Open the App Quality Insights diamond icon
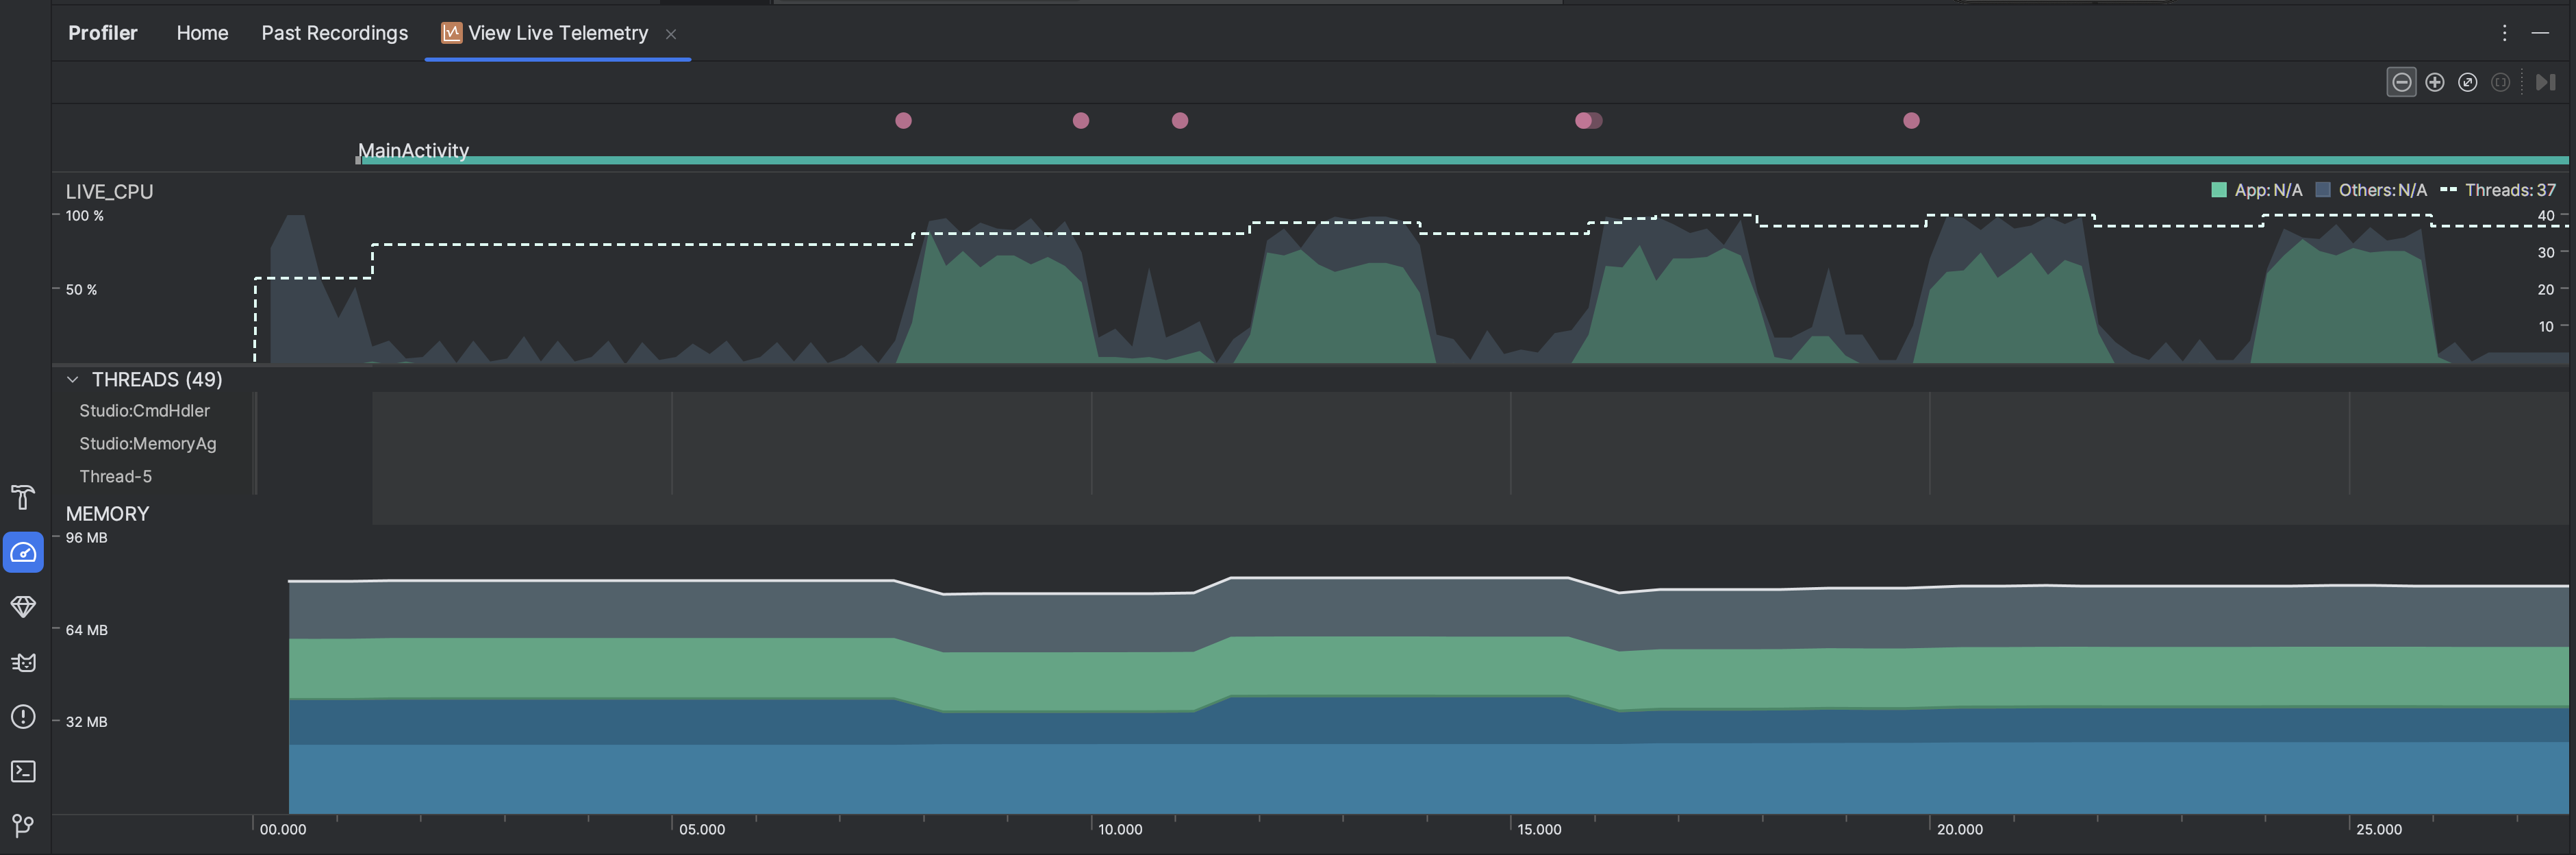The width and height of the screenshot is (2576, 855). pyautogui.click(x=23, y=607)
